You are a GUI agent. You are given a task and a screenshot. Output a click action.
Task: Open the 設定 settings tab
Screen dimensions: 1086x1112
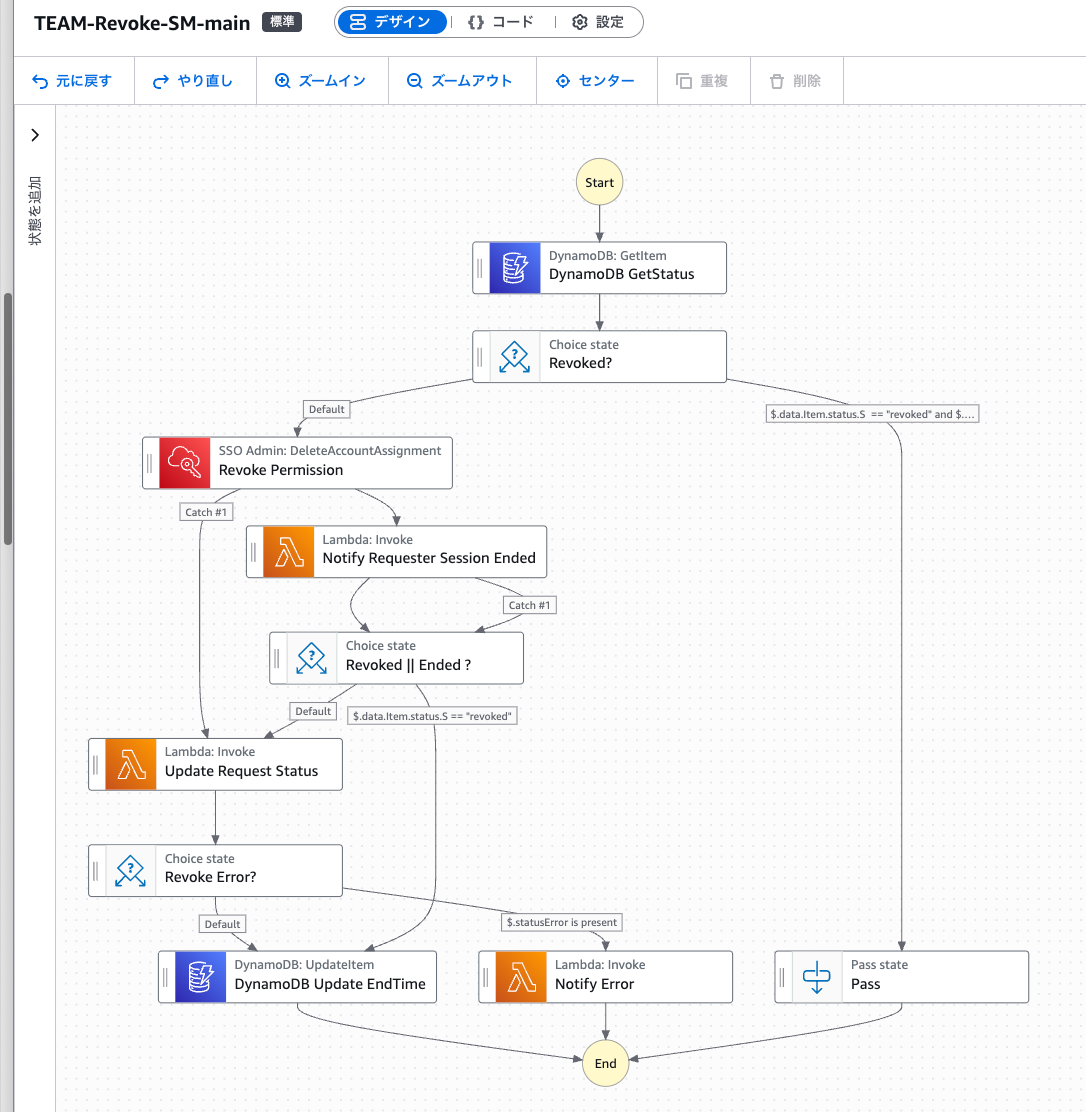598,22
